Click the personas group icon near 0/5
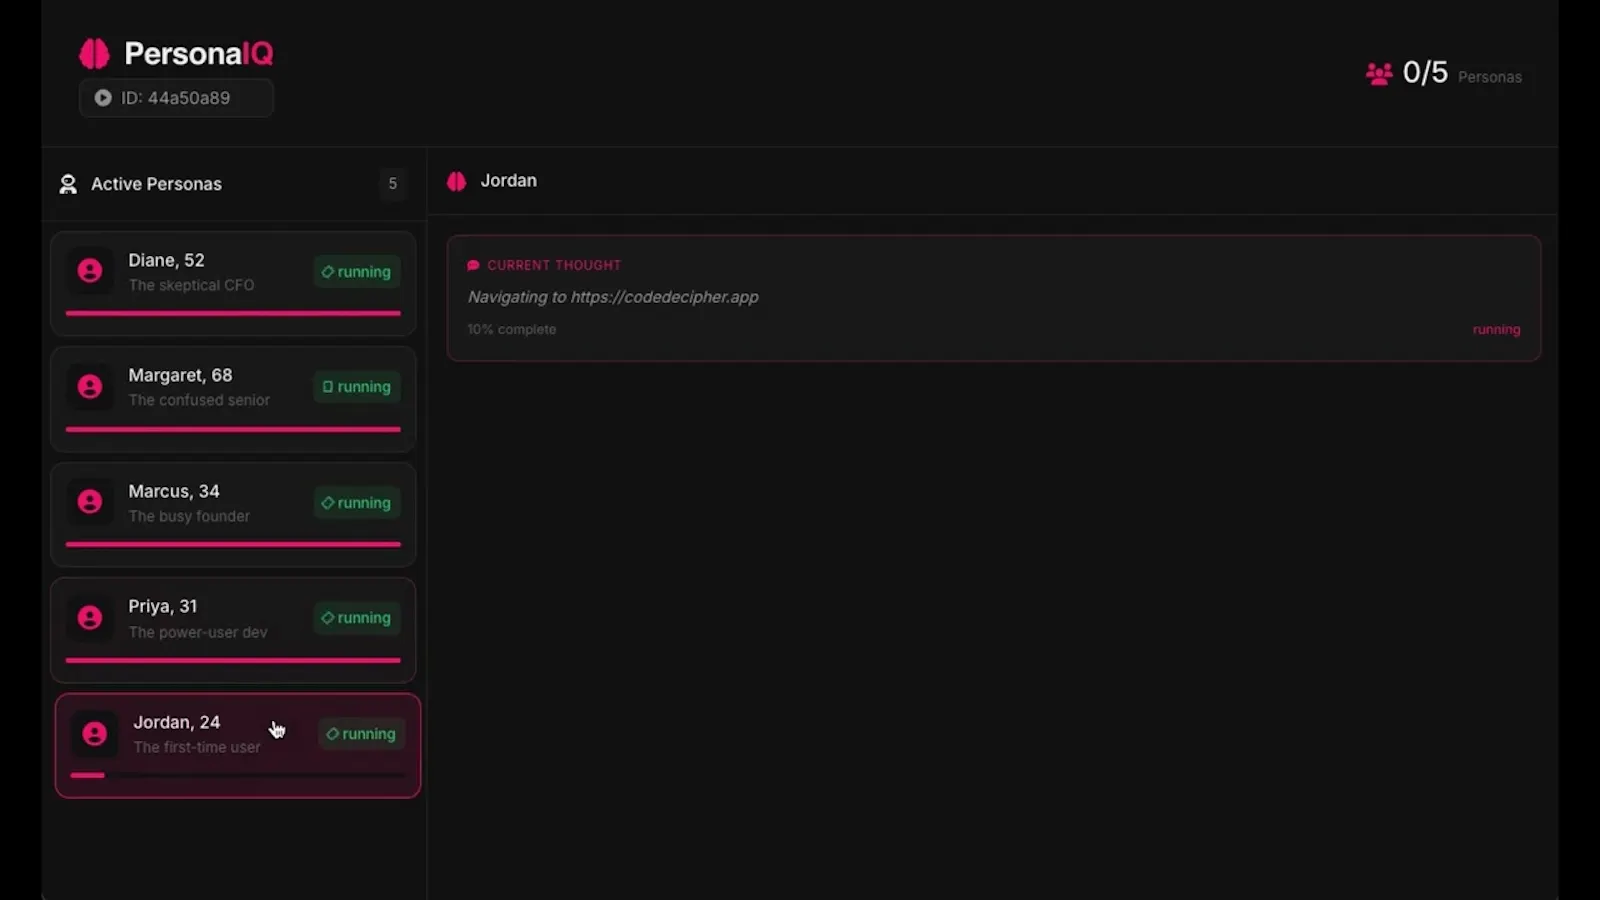Viewport: 1600px width, 900px height. point(1379,74)
